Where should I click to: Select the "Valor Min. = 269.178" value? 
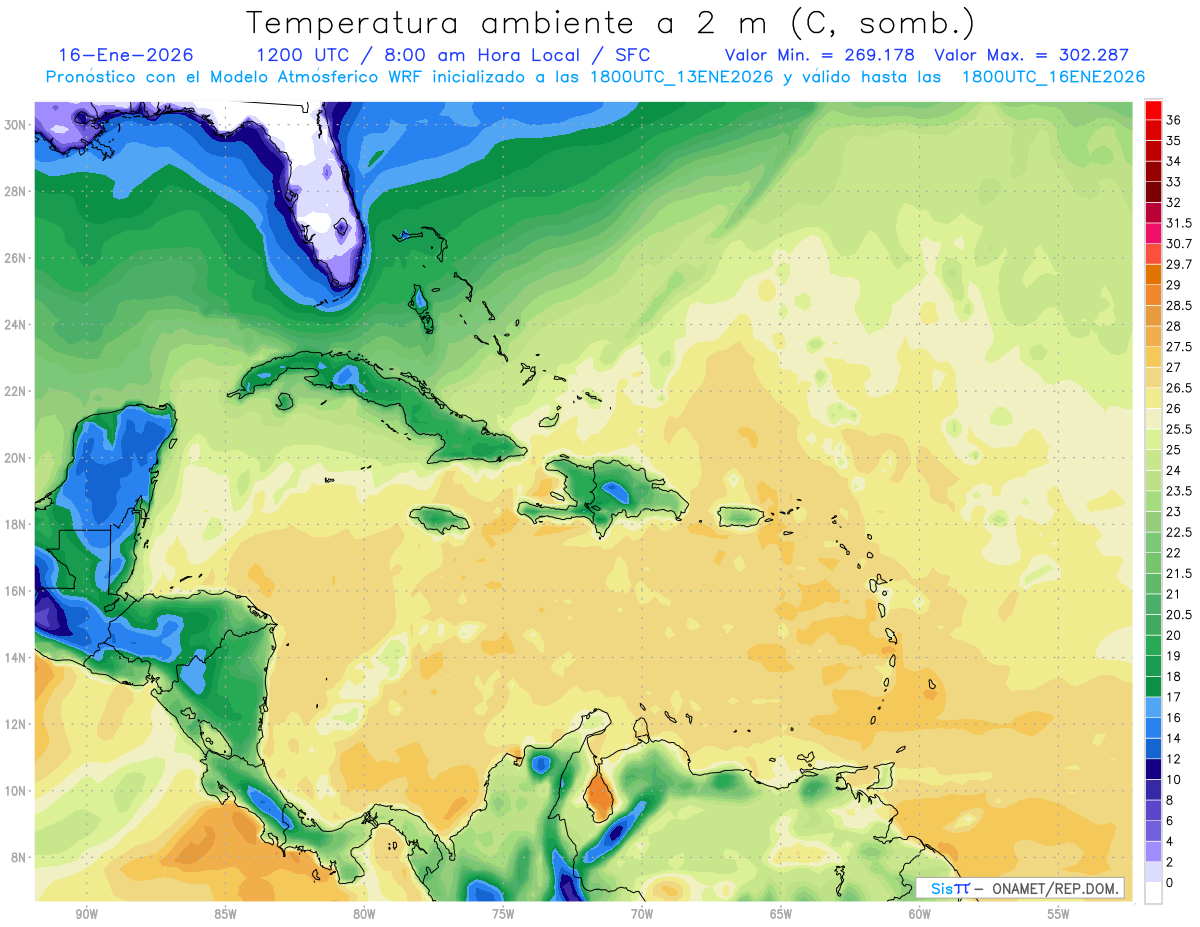tap(819, 55)
